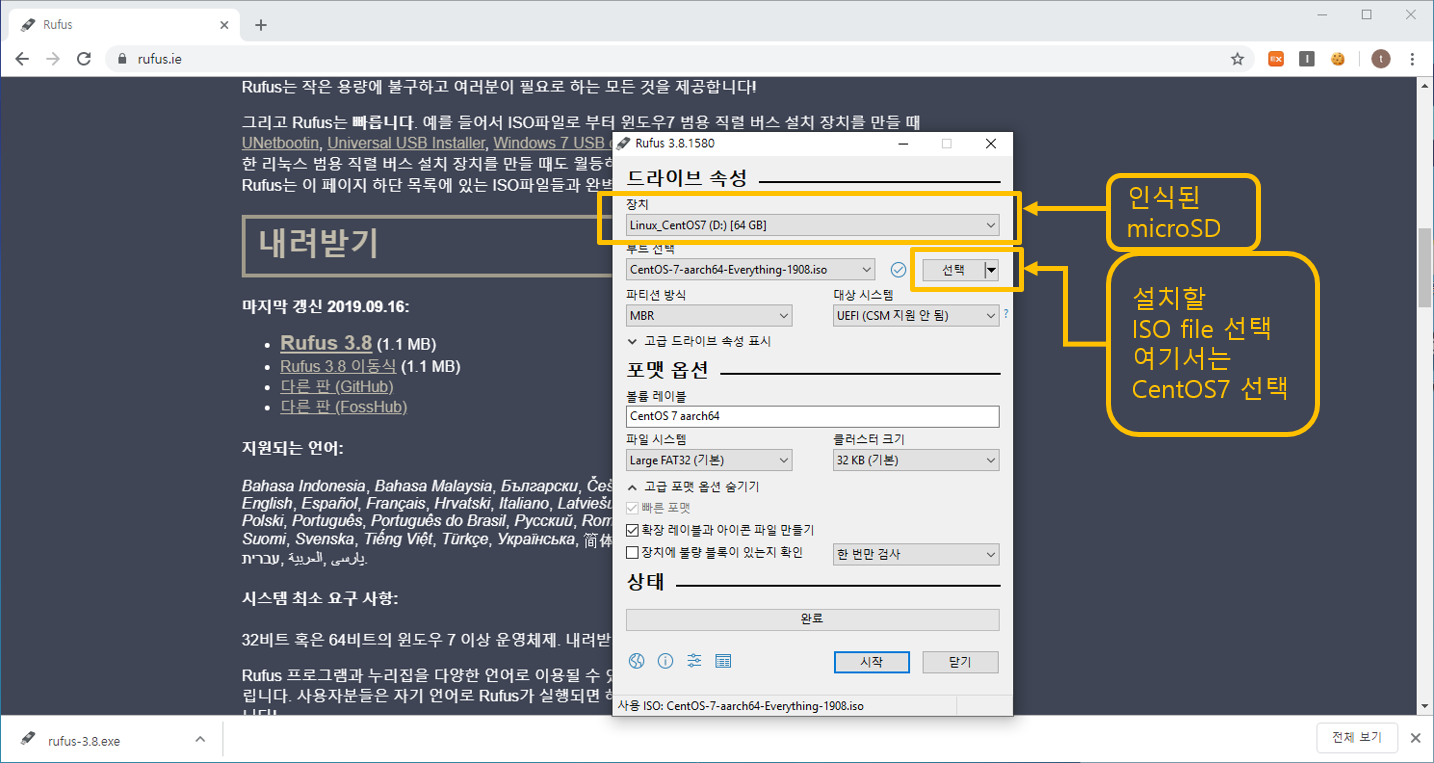The height and width of the screenshot is (763, 1434).
Task: Open Chrome three-dot menu
Action: click(1413, 59)
